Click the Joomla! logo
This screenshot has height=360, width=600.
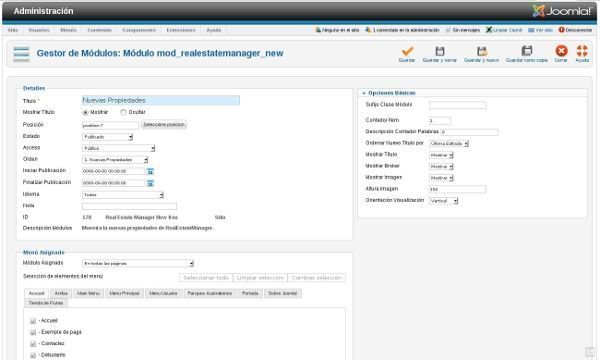pyautogui.click(x=562, y=11)
